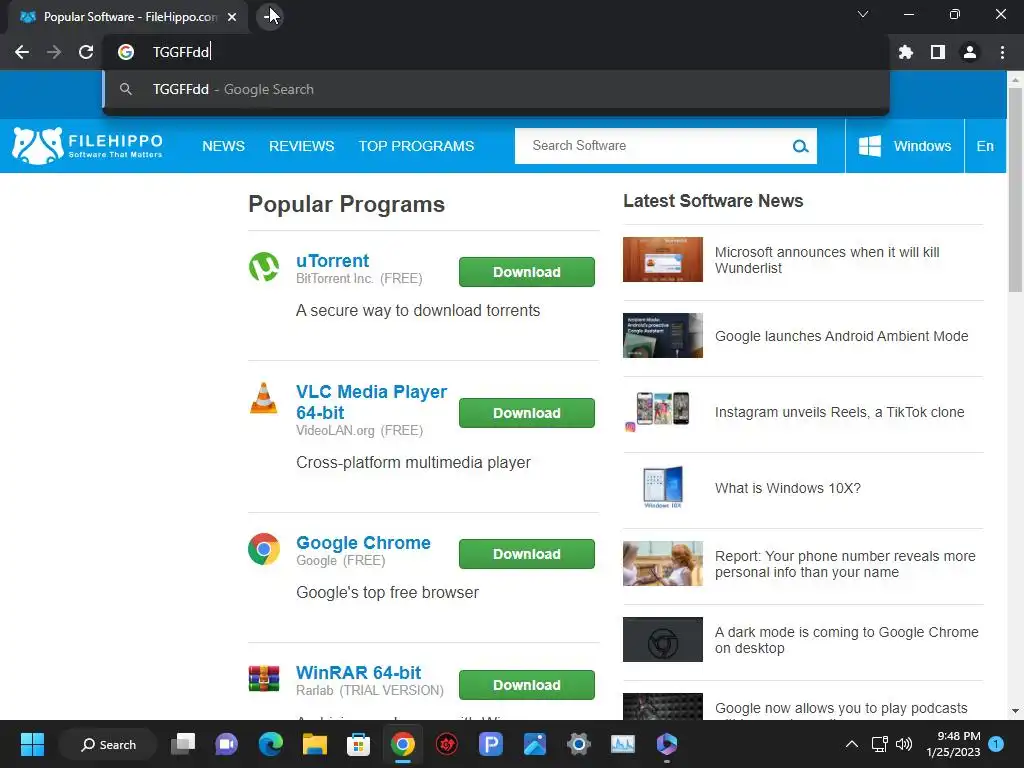Open a new tab with the plus button
Screen dimensions: 1024x768
click(268, 16)
